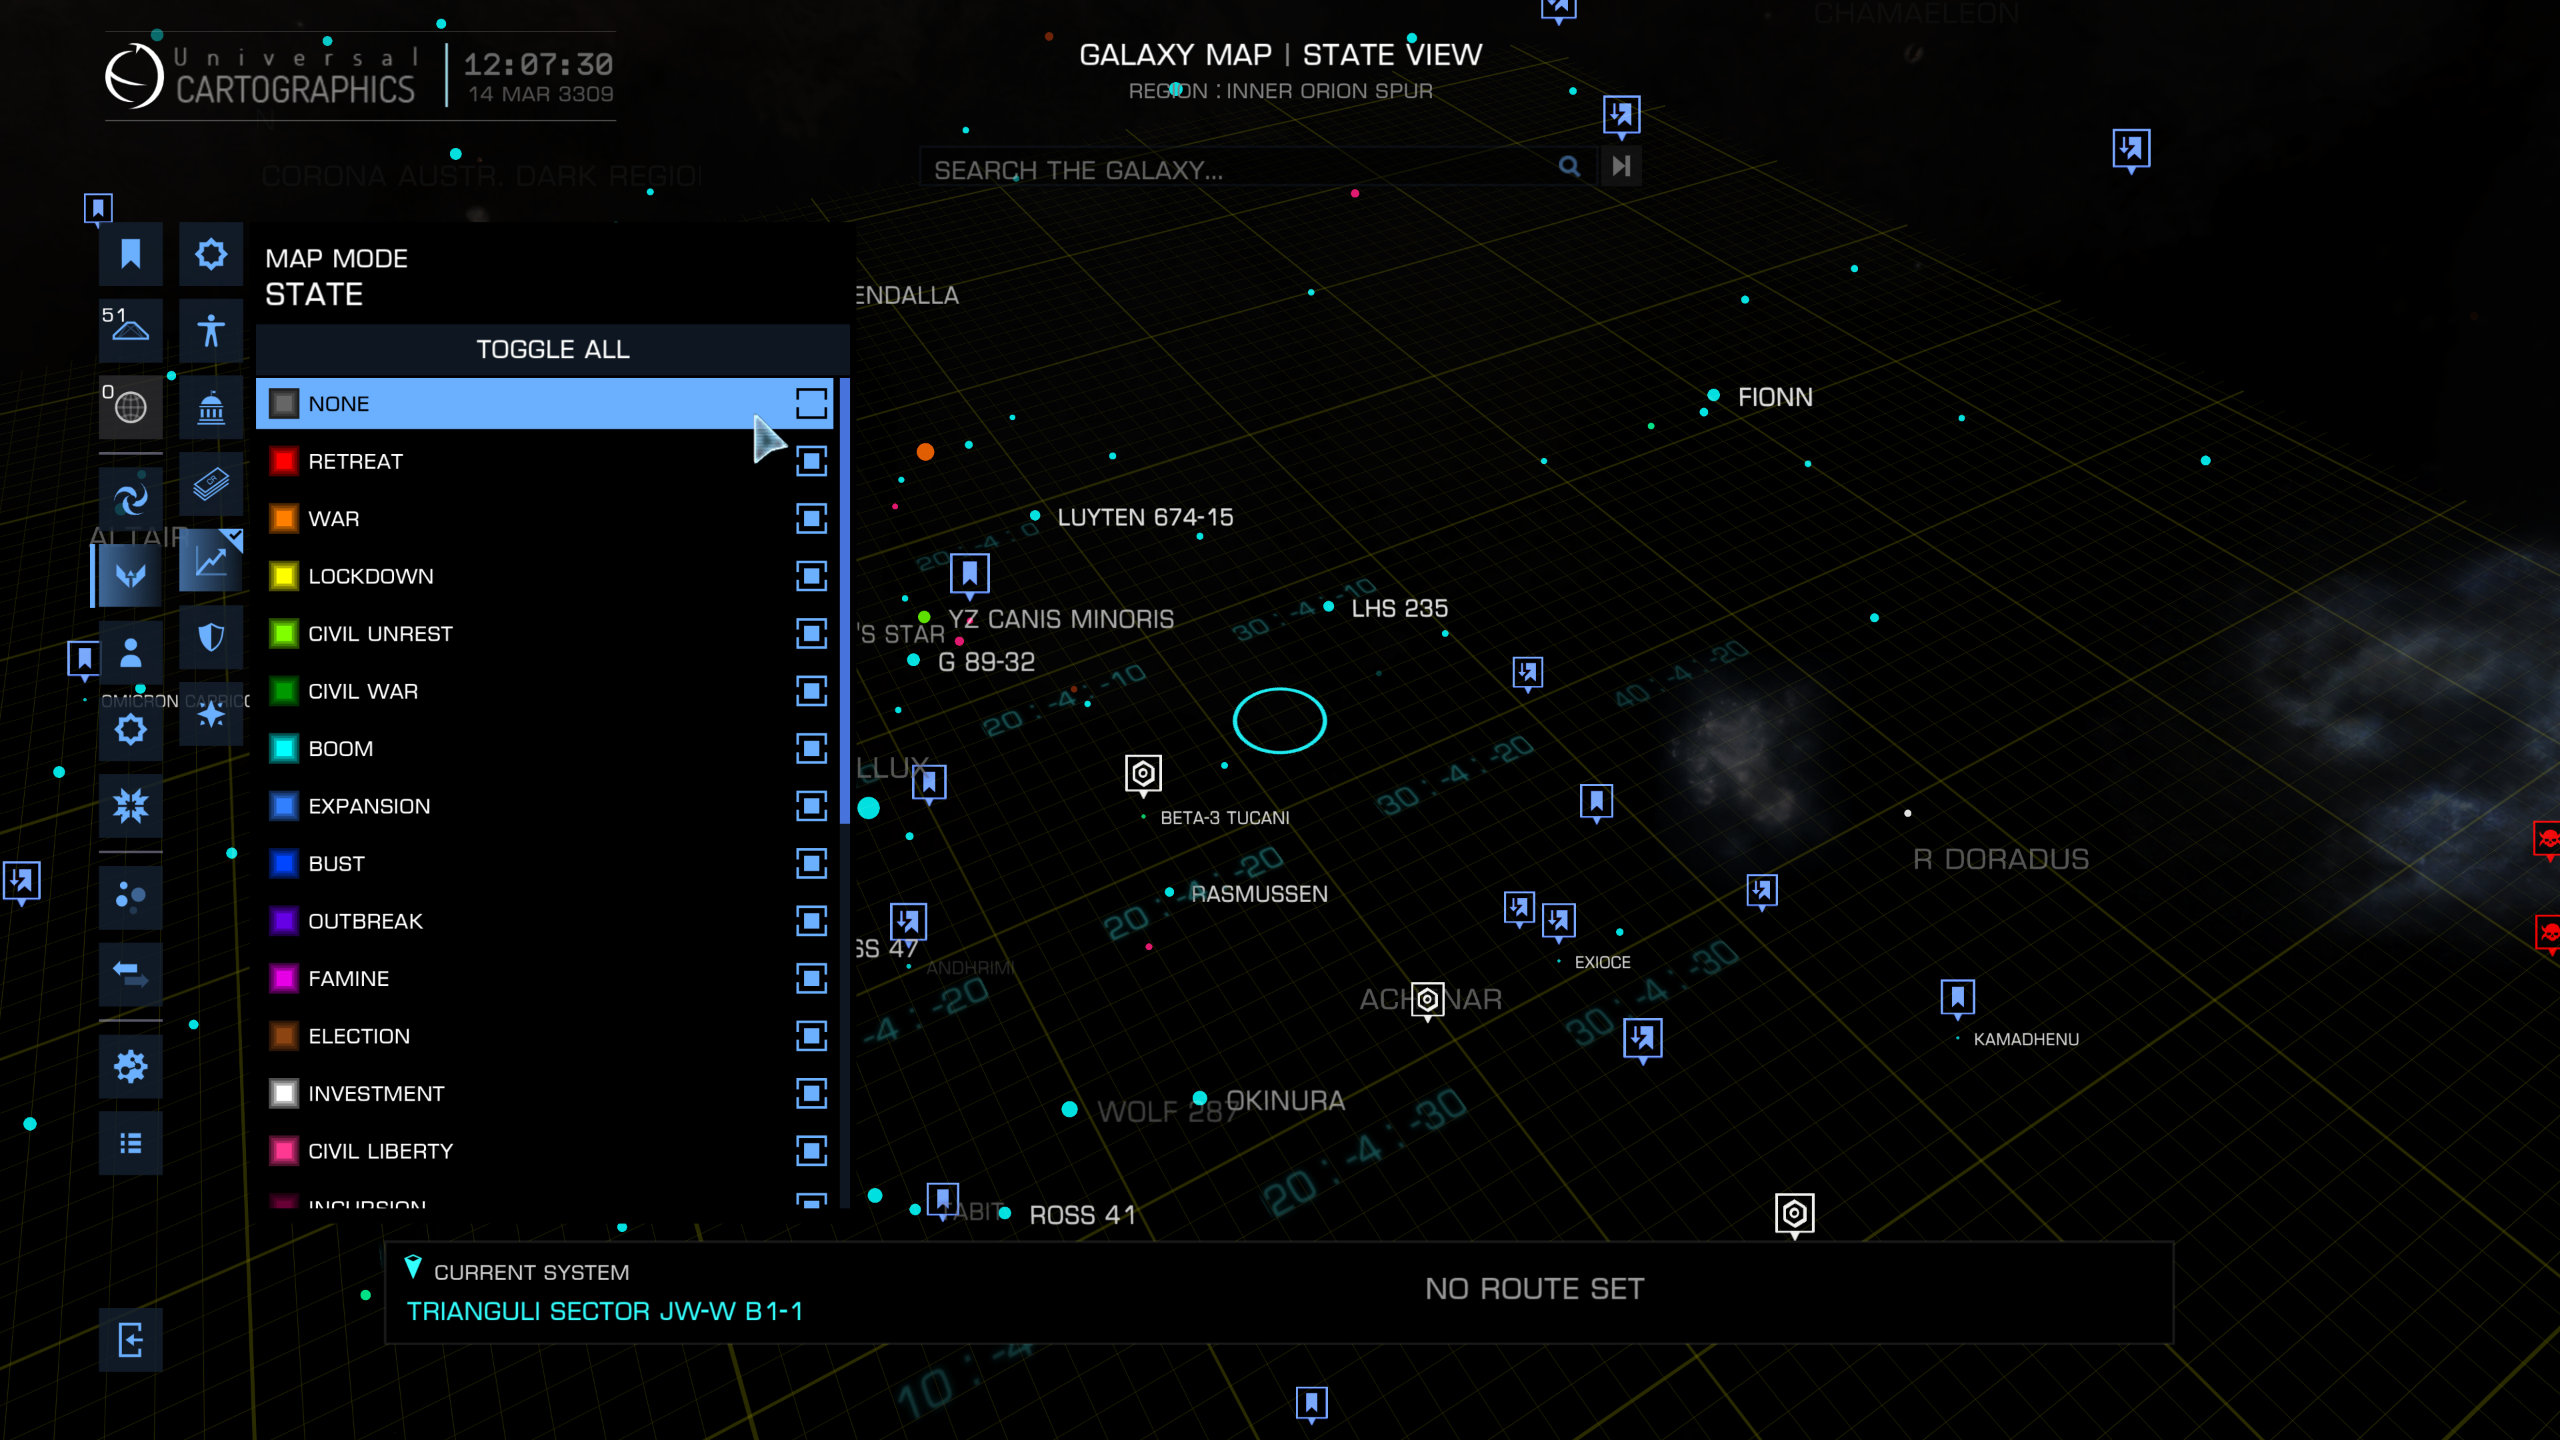Select the Thargoid war flower icon

[x=130, y=806]
